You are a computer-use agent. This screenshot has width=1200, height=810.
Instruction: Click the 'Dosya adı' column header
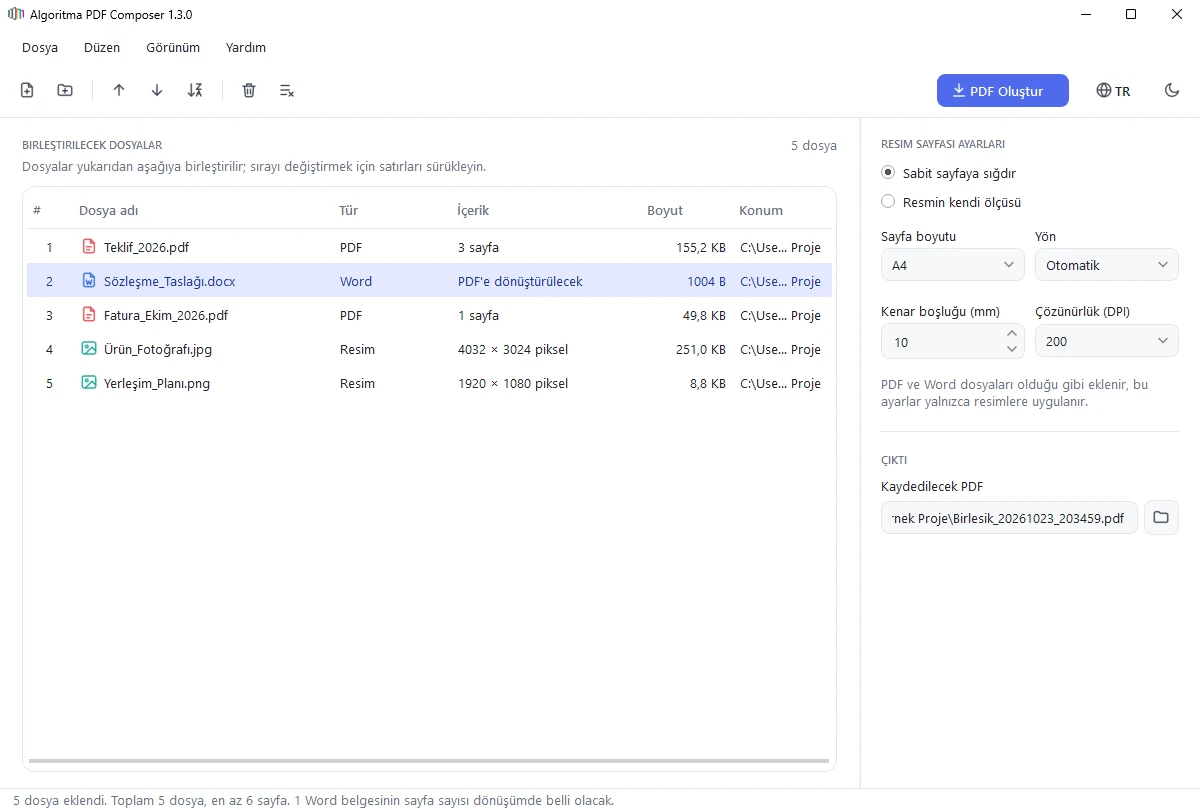coord(109,211)
